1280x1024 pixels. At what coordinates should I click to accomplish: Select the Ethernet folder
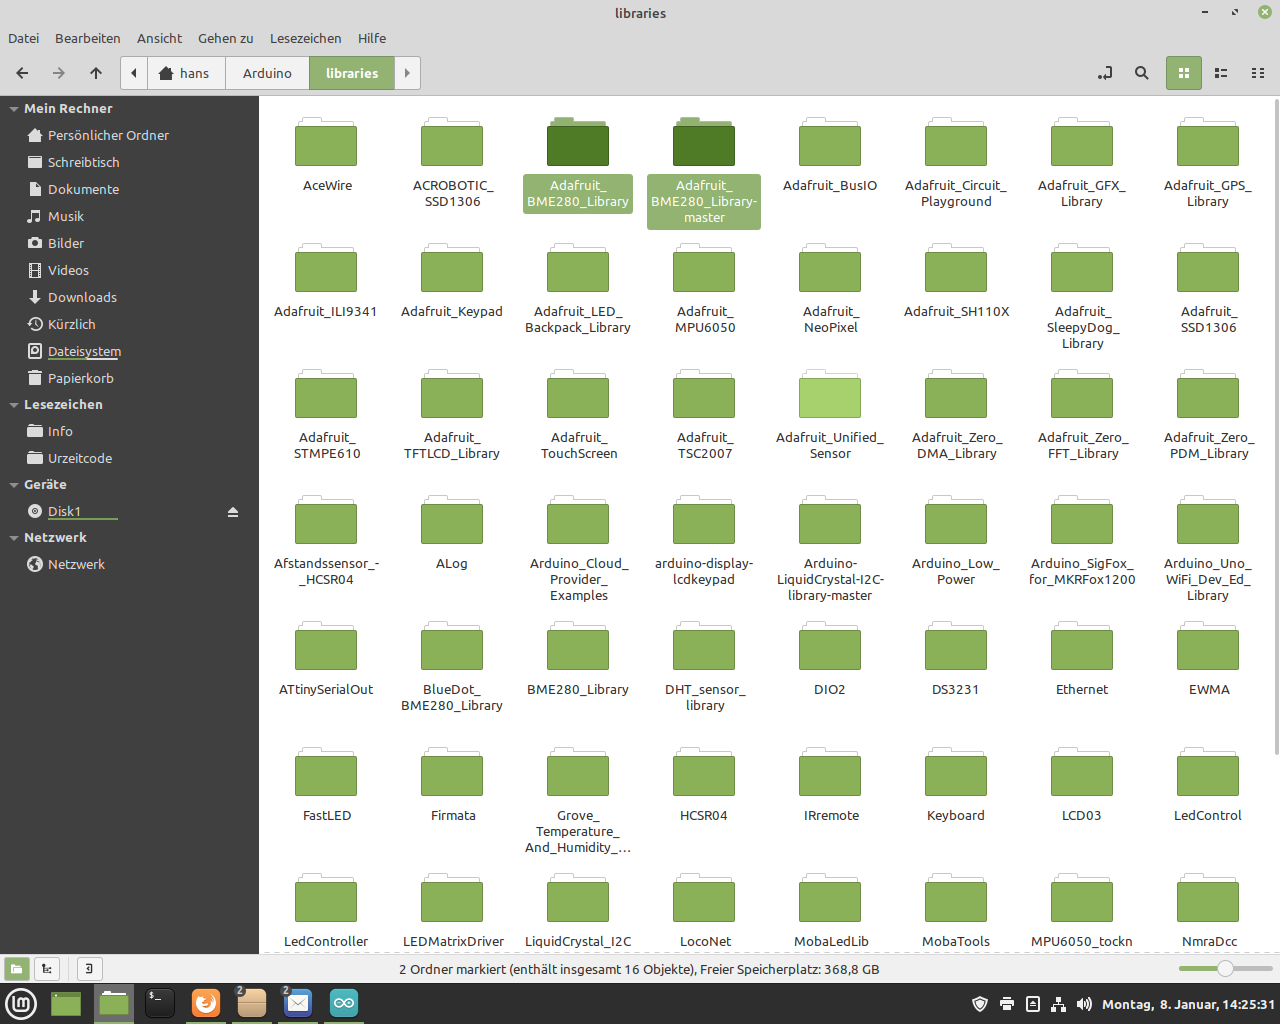tap(1082, 659)
